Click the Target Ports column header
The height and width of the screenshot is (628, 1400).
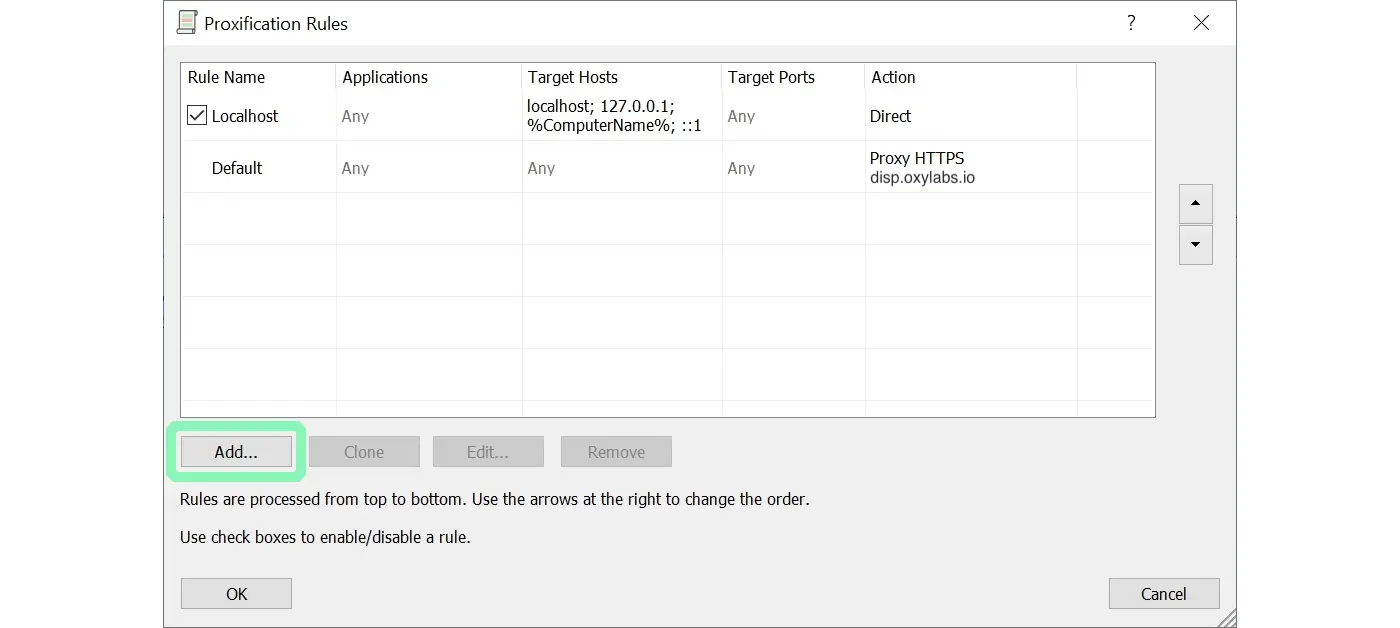[771, 77]
